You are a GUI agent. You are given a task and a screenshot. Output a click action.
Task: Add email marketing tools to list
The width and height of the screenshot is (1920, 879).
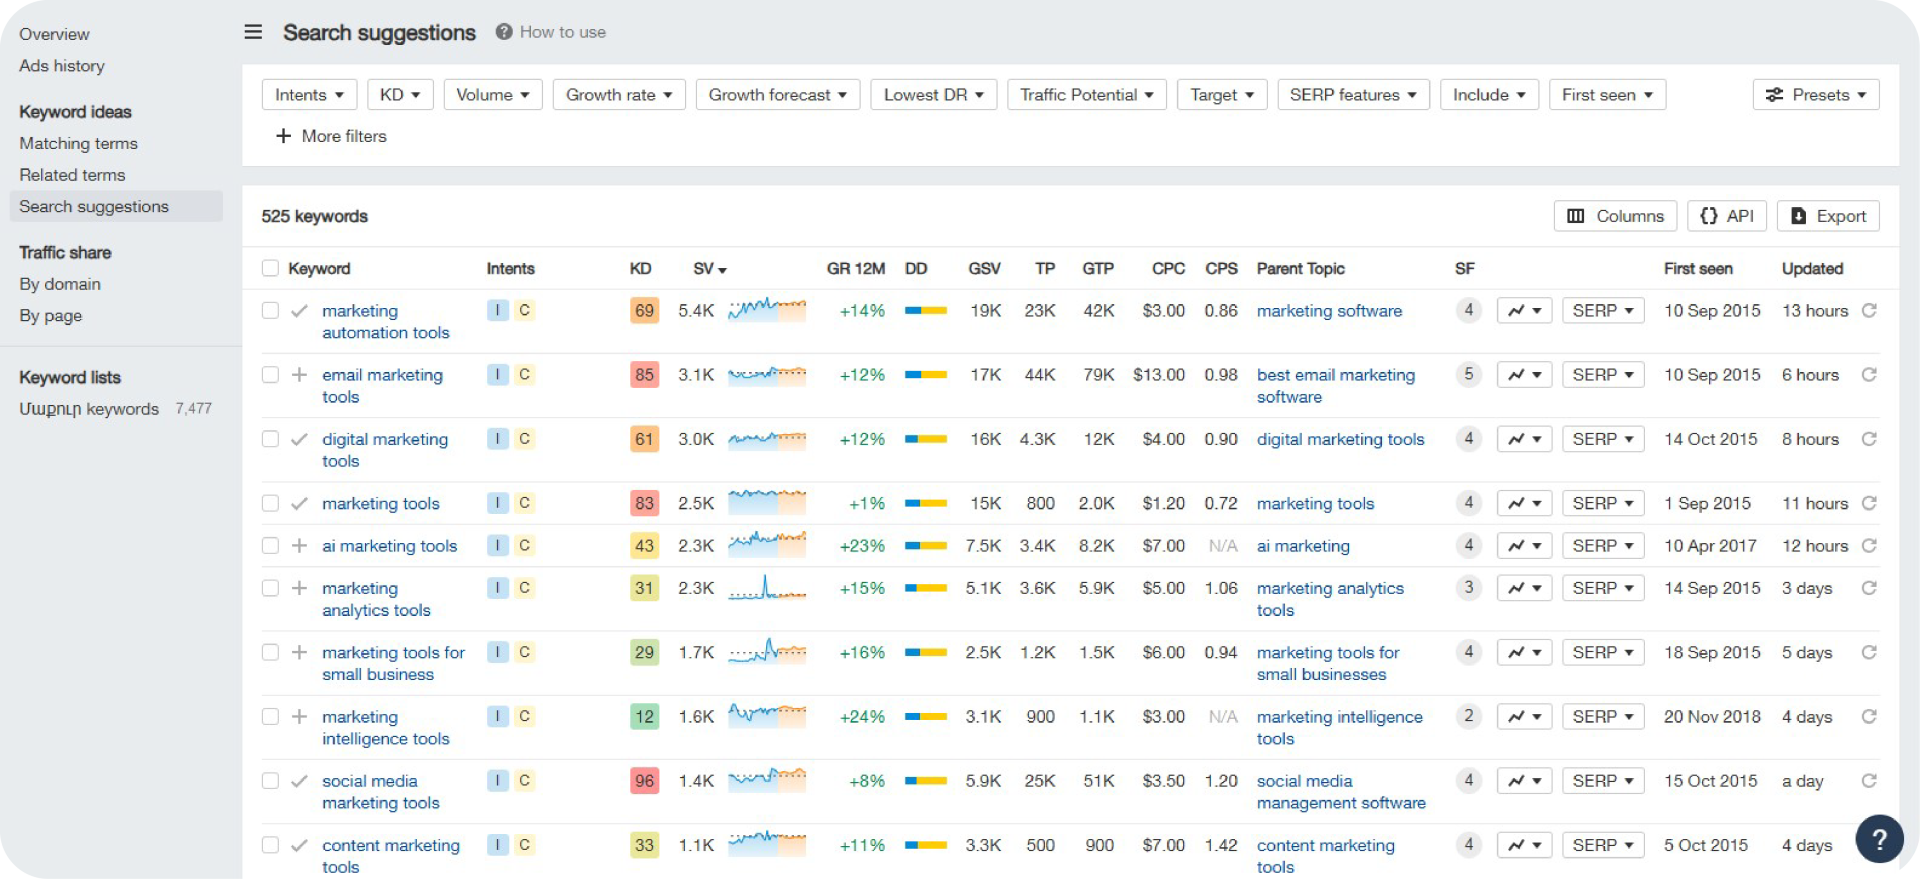(299, 375)
